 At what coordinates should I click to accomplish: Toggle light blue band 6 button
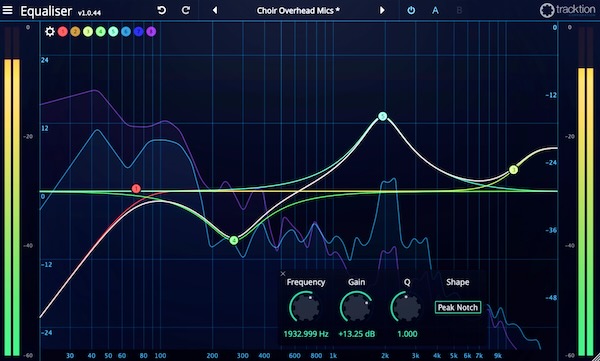point(126,31)
